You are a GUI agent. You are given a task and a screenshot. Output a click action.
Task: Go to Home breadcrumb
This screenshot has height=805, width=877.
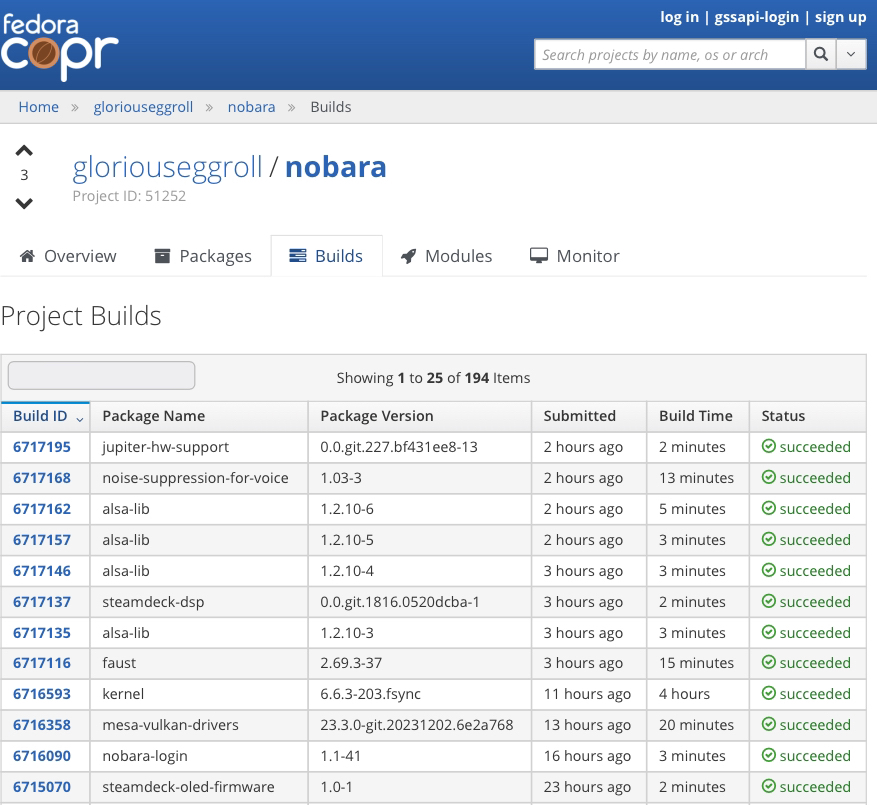coord(39,107)
